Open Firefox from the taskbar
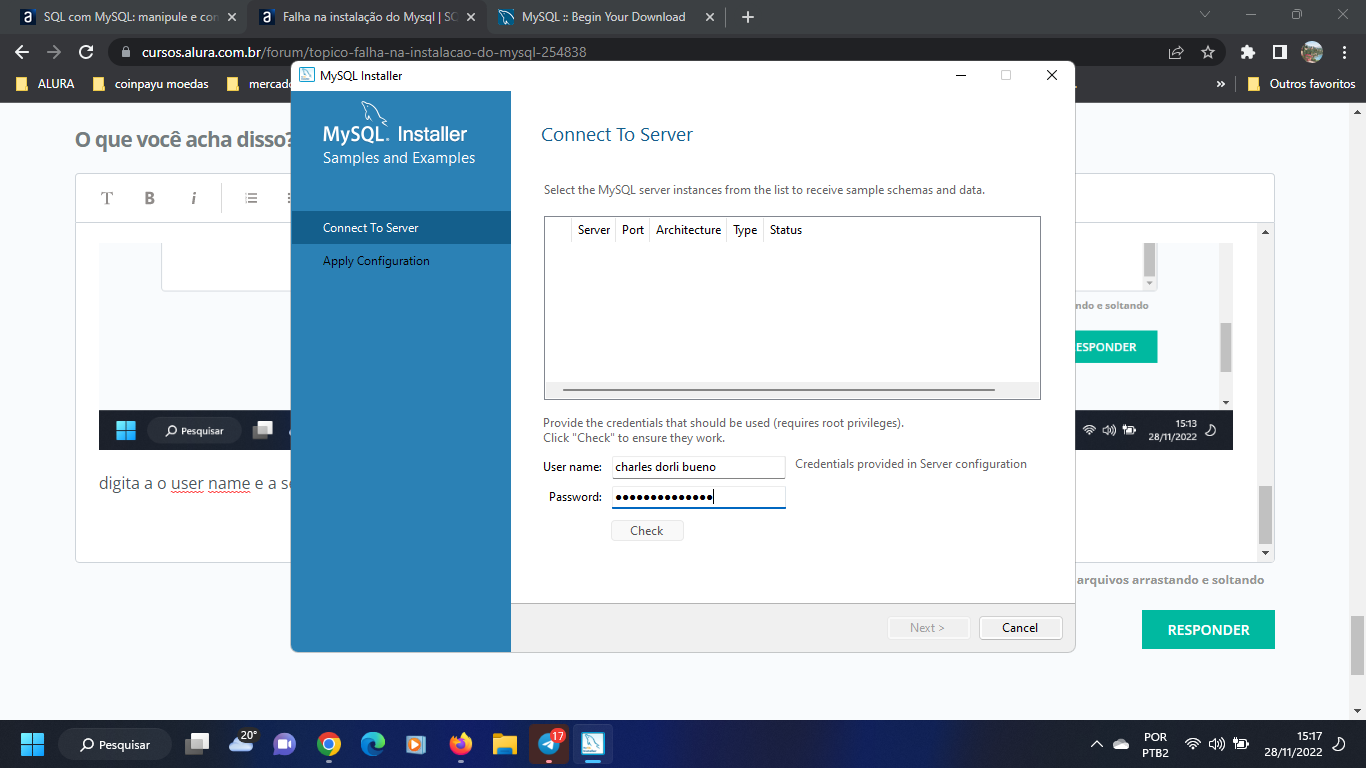1366x768 pixels. 460,744
